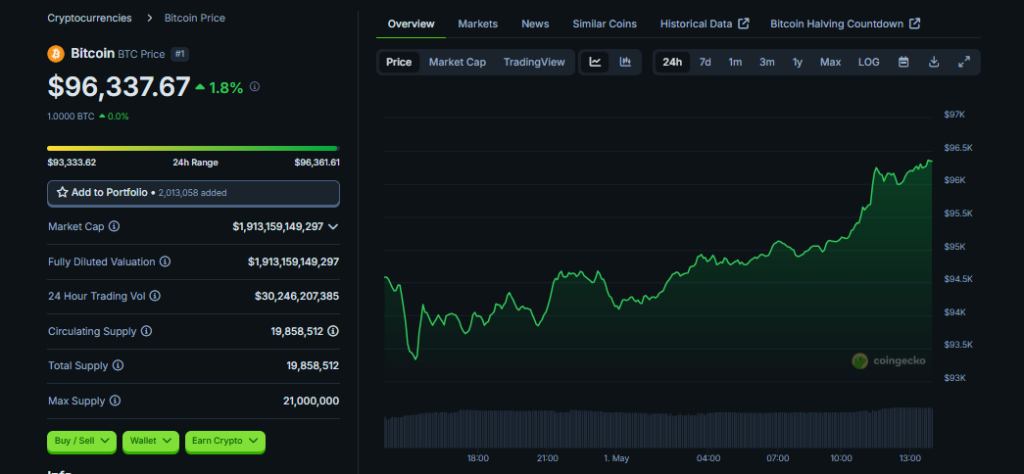
Task: Select the TradingView chart mode
Action: coord(534,62)
